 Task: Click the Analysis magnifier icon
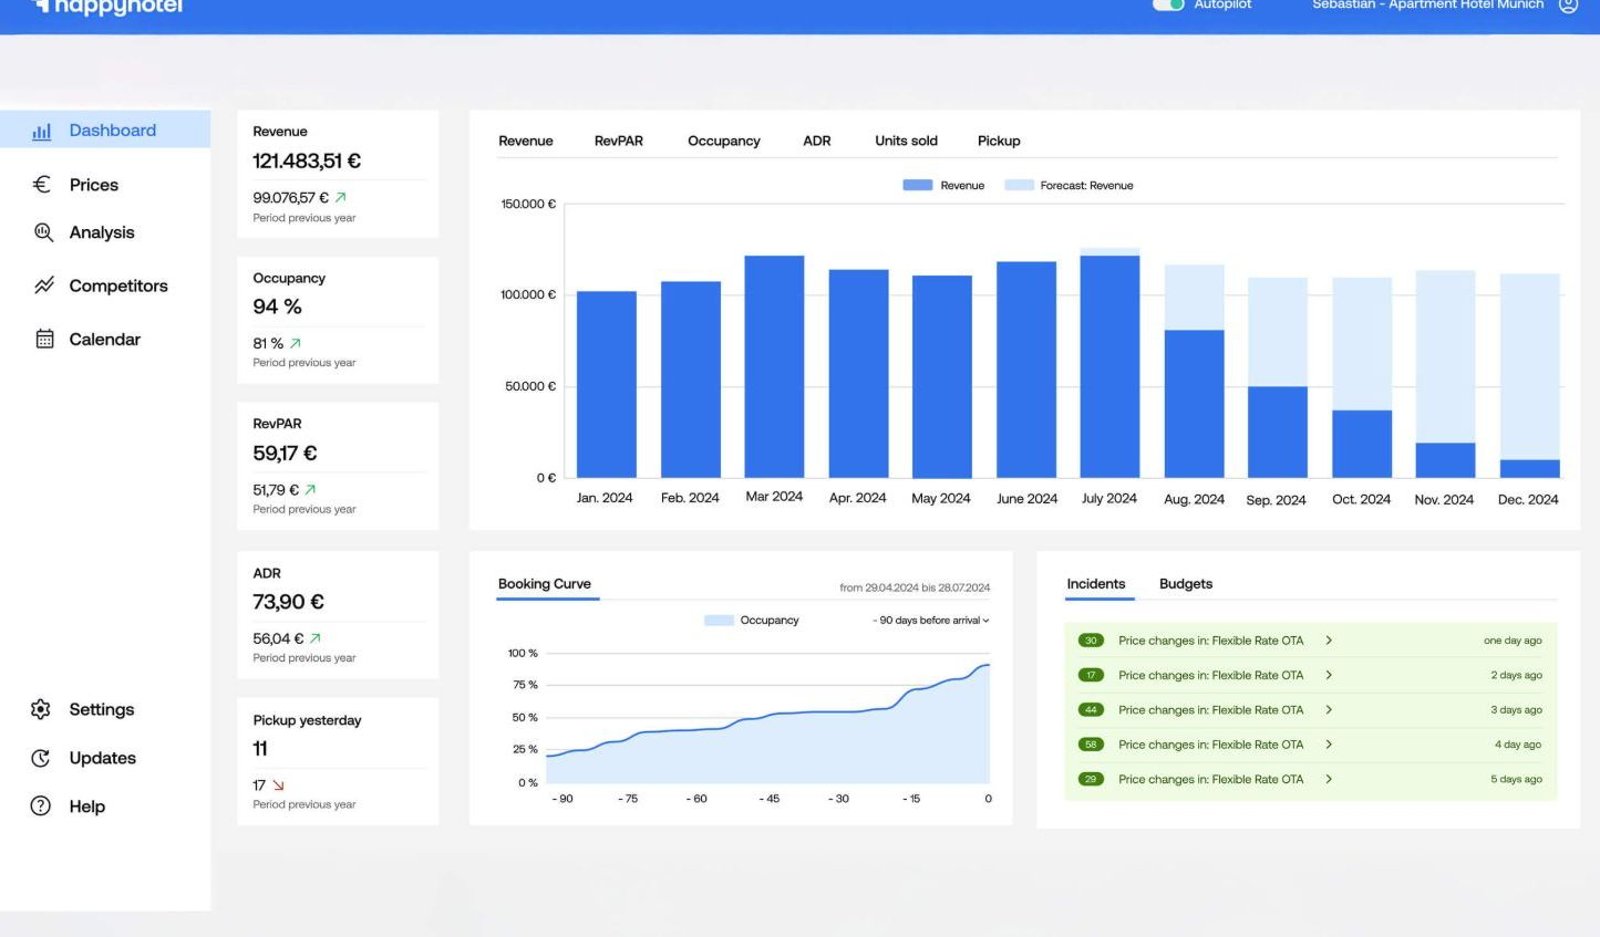(x=43, y=232)
